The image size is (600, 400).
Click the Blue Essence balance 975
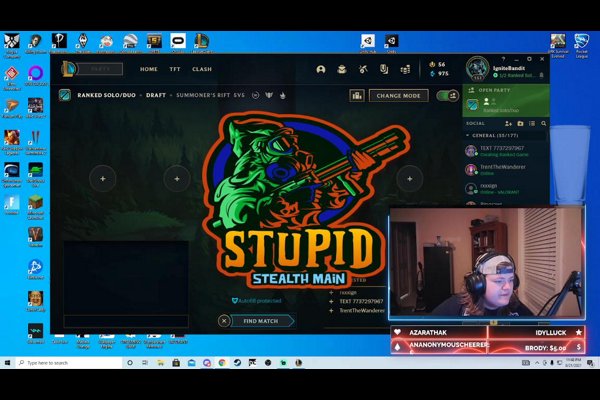(x=439, y=73)
